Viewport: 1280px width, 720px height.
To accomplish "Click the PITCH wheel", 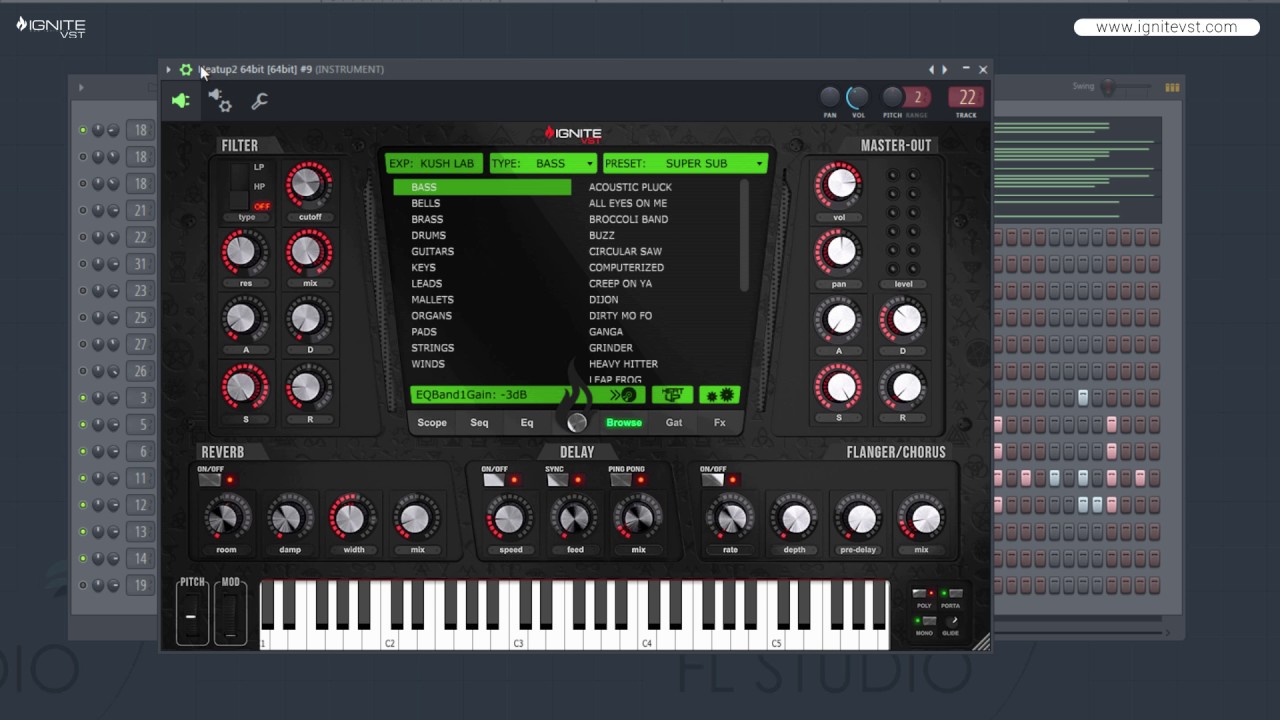I will pos(192,615).
